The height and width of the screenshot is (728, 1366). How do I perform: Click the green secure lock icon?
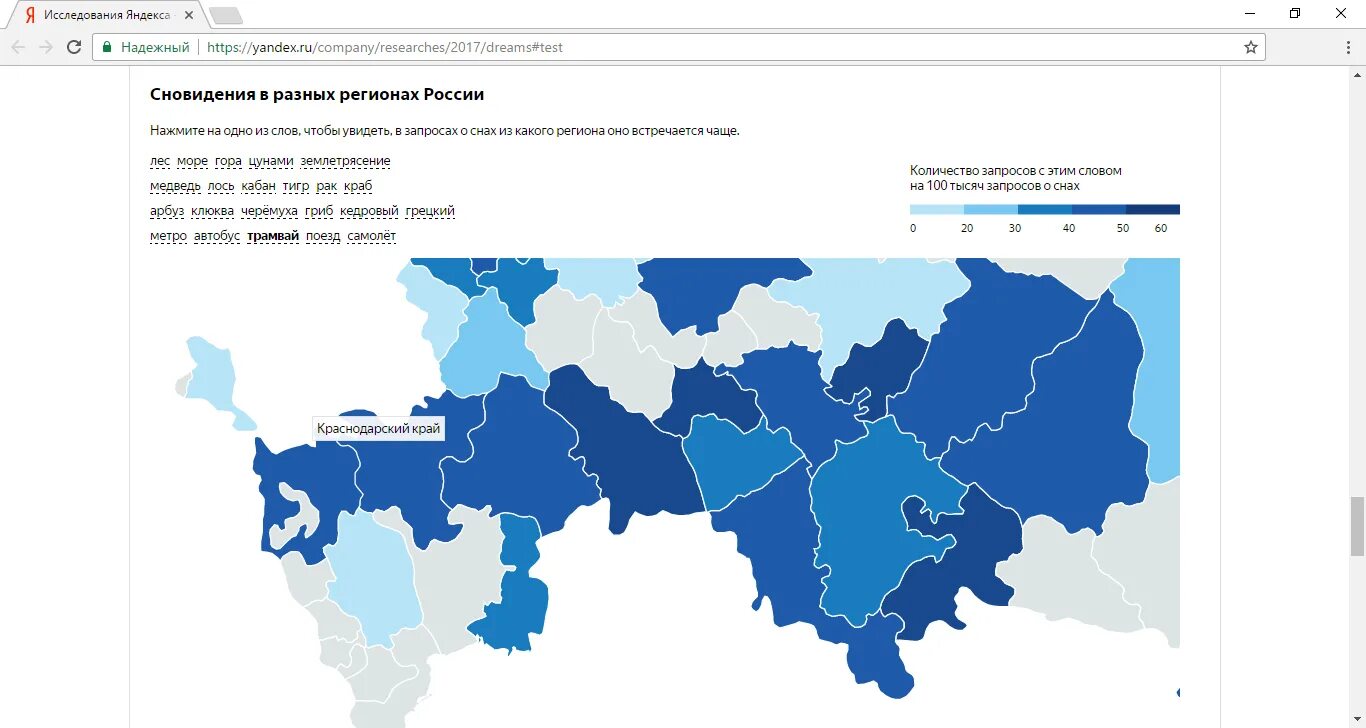tap(107, 47)
